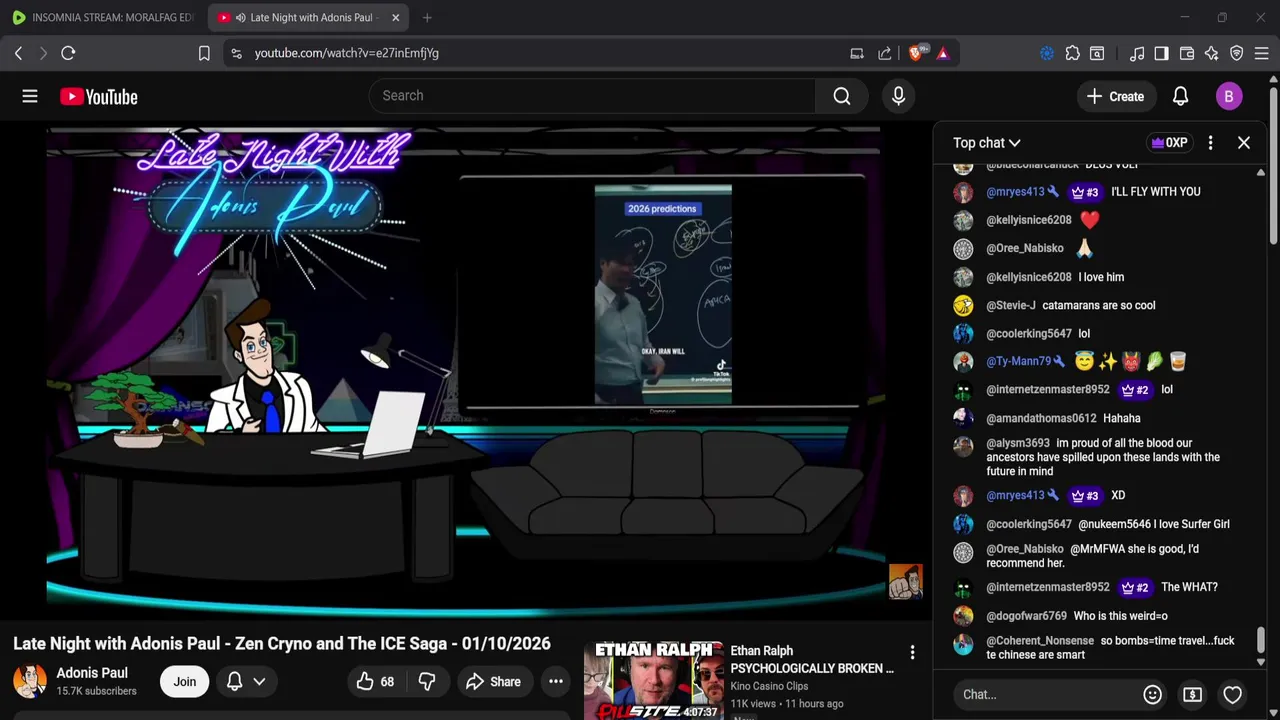Image resolution: width=1280 pixels, height=720 pixels.
Task: Click chat user @mryes413 on the 'I'LL FLY WITH YOU' message
Action: [1015, 192]
